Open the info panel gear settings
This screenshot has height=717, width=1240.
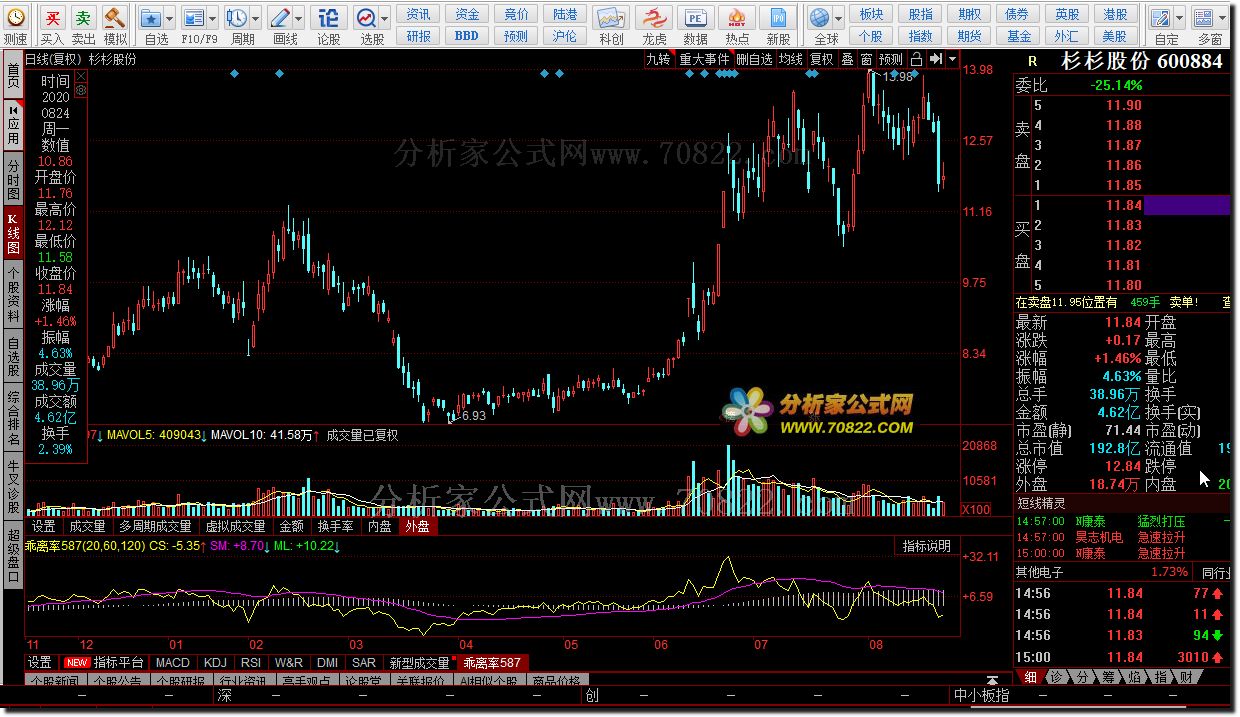81,90
